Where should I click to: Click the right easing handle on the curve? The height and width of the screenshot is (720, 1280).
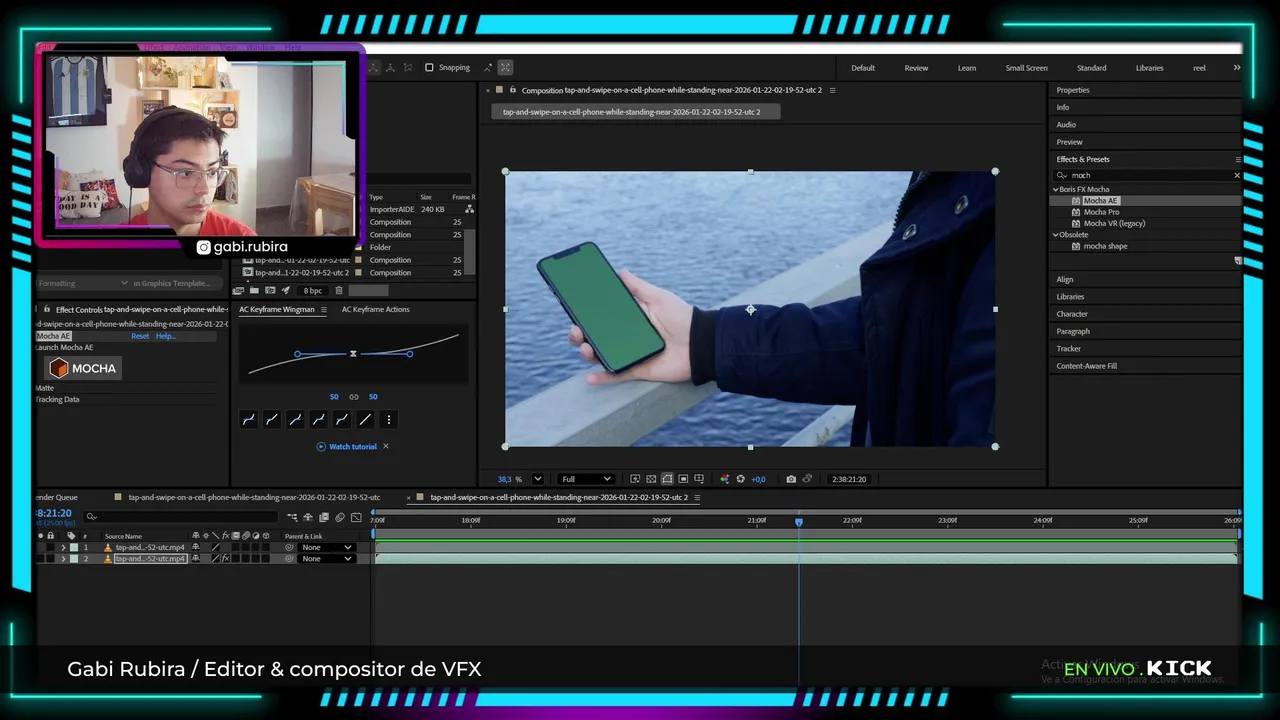tap(410, 354)
